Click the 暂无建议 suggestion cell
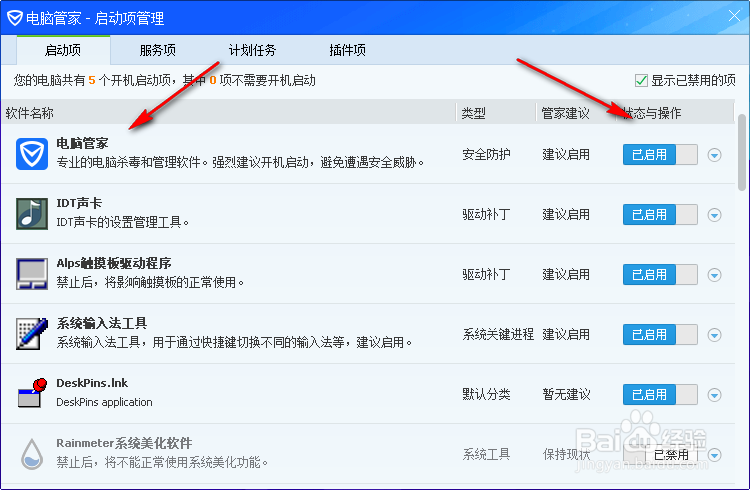Screen dimensions: 750x490 pyautogui.click(x=566, y=394)
